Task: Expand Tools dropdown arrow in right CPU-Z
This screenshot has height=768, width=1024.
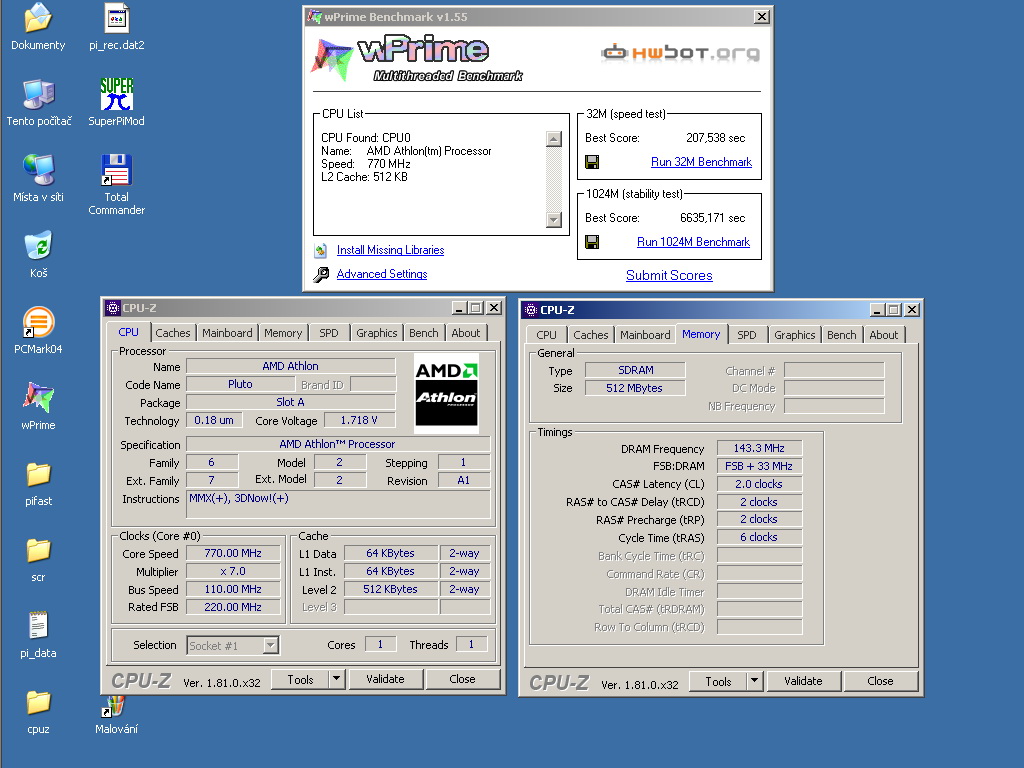Action: tap(754, 681)
